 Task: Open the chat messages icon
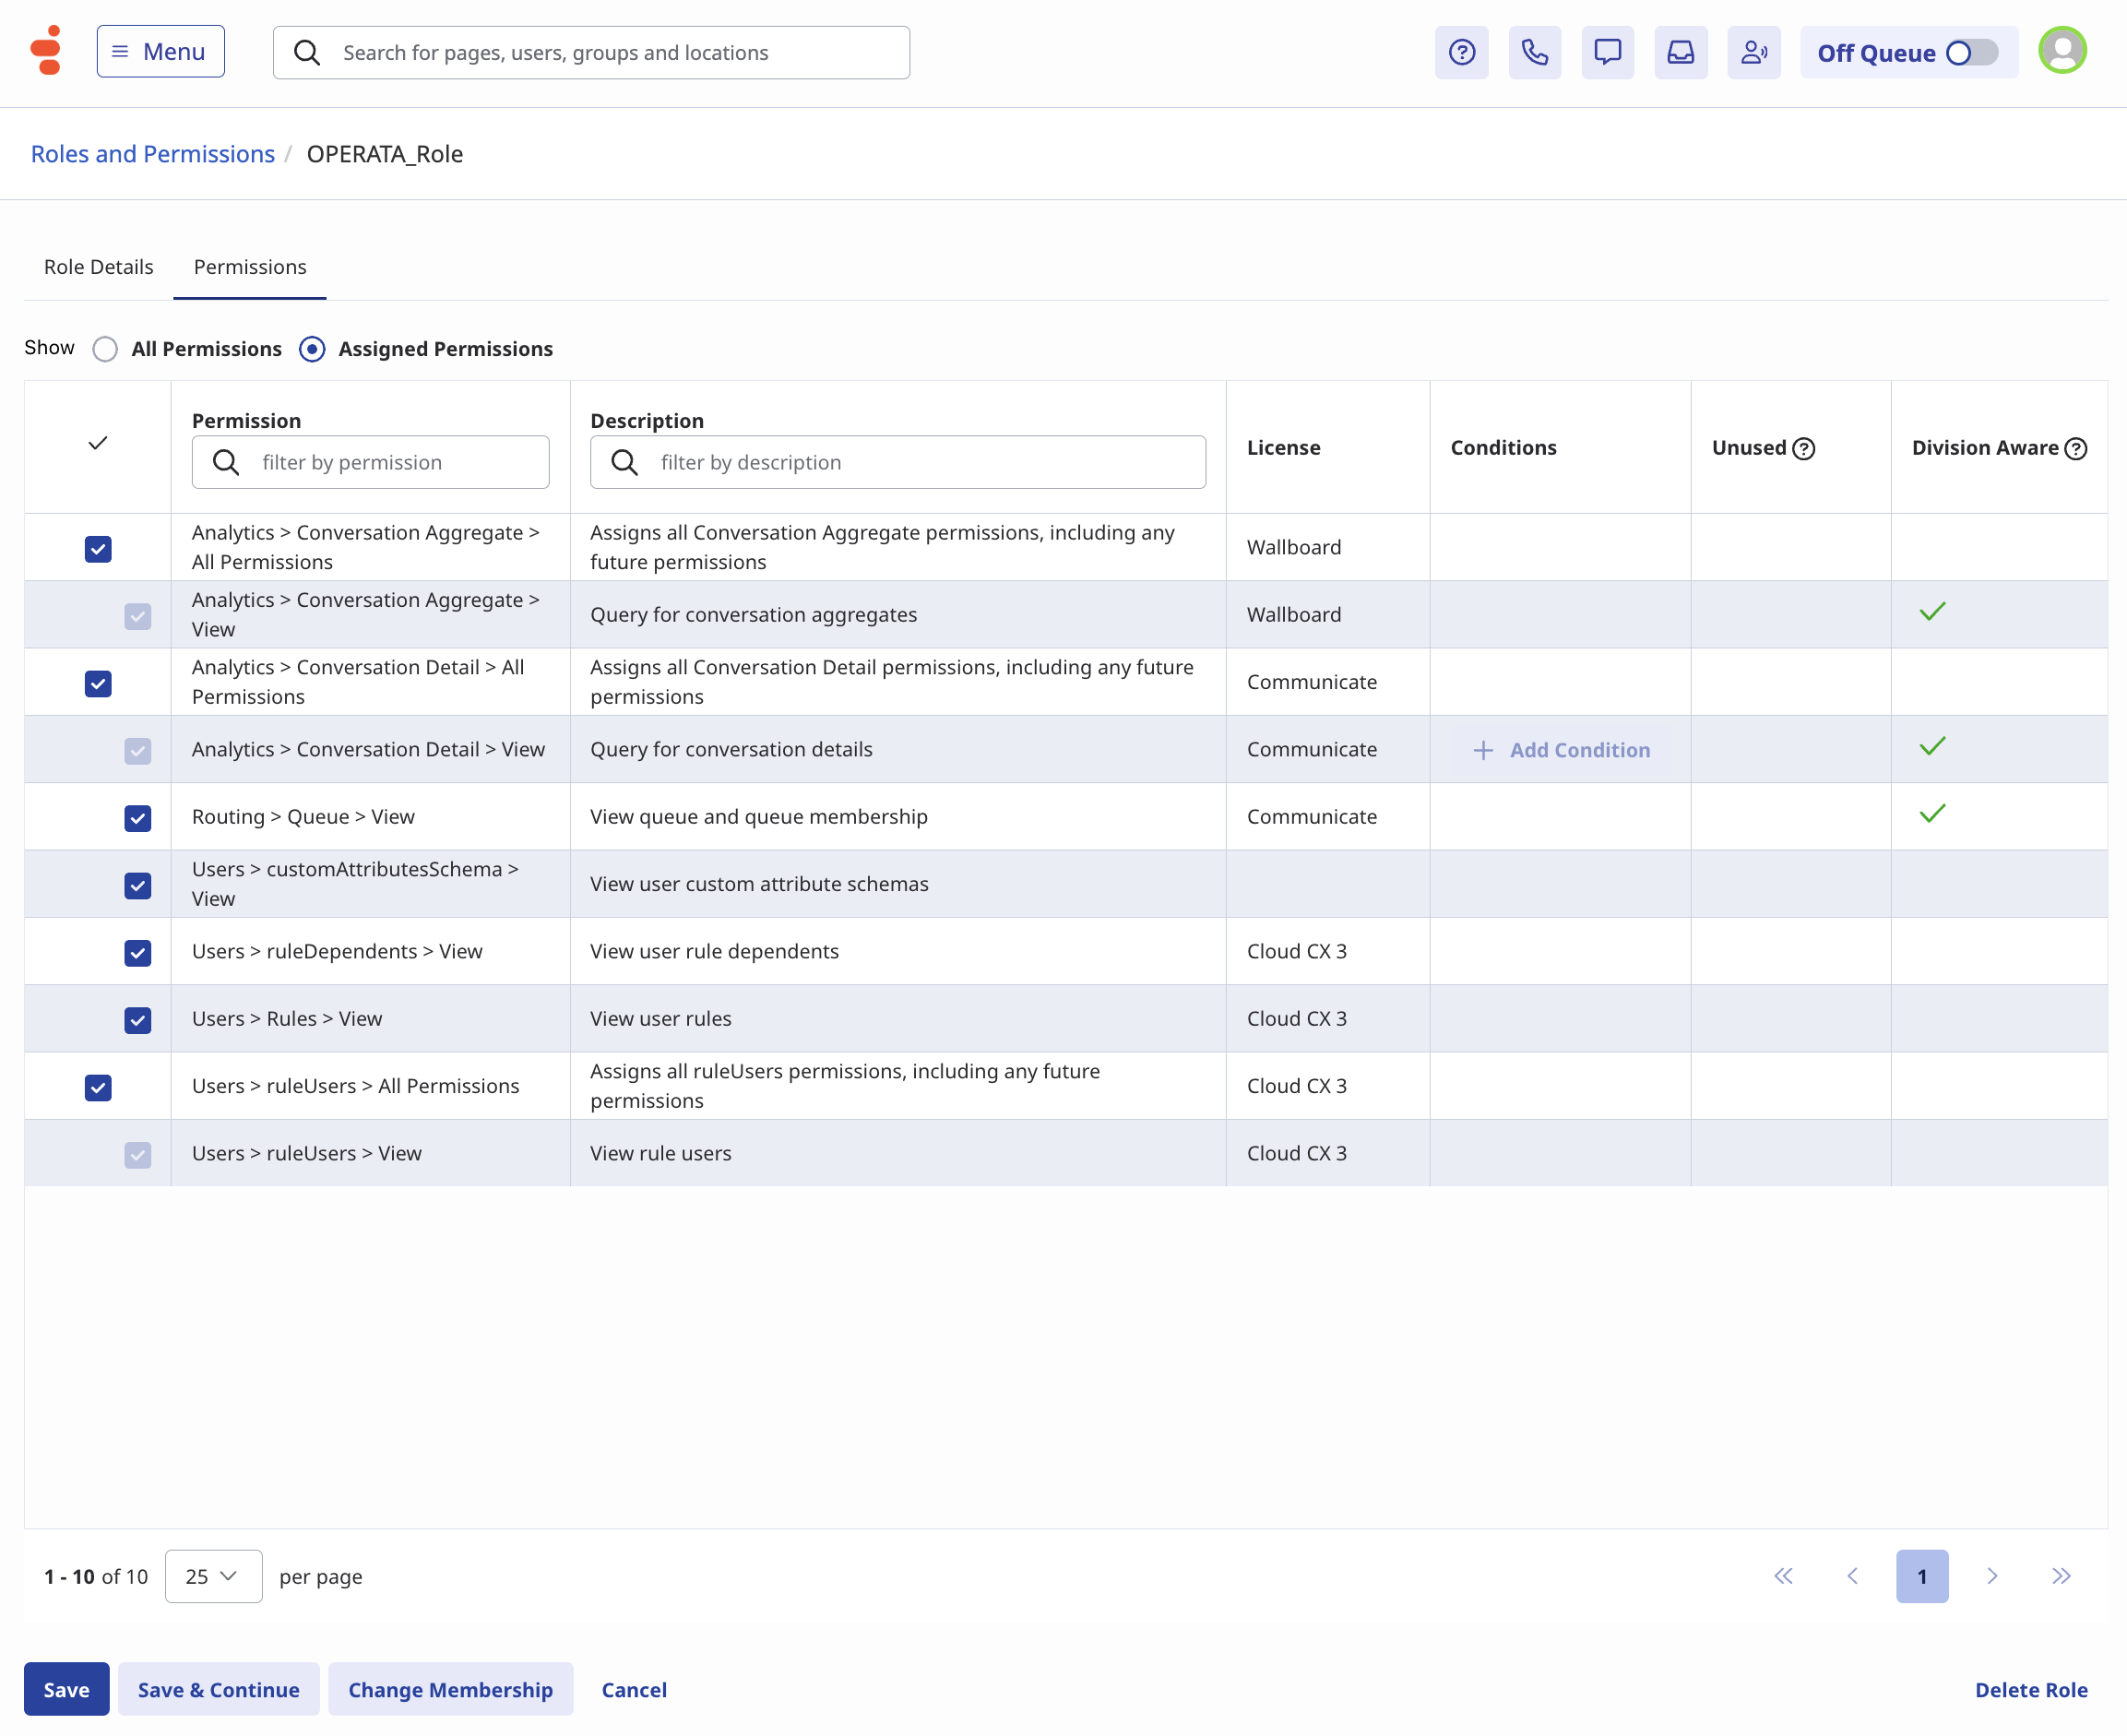coord(1607,52)
